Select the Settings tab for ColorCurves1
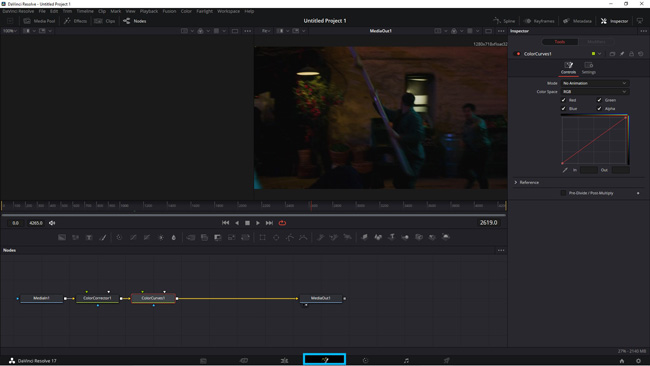The image size is (650, 366). (x=588, y=68)
